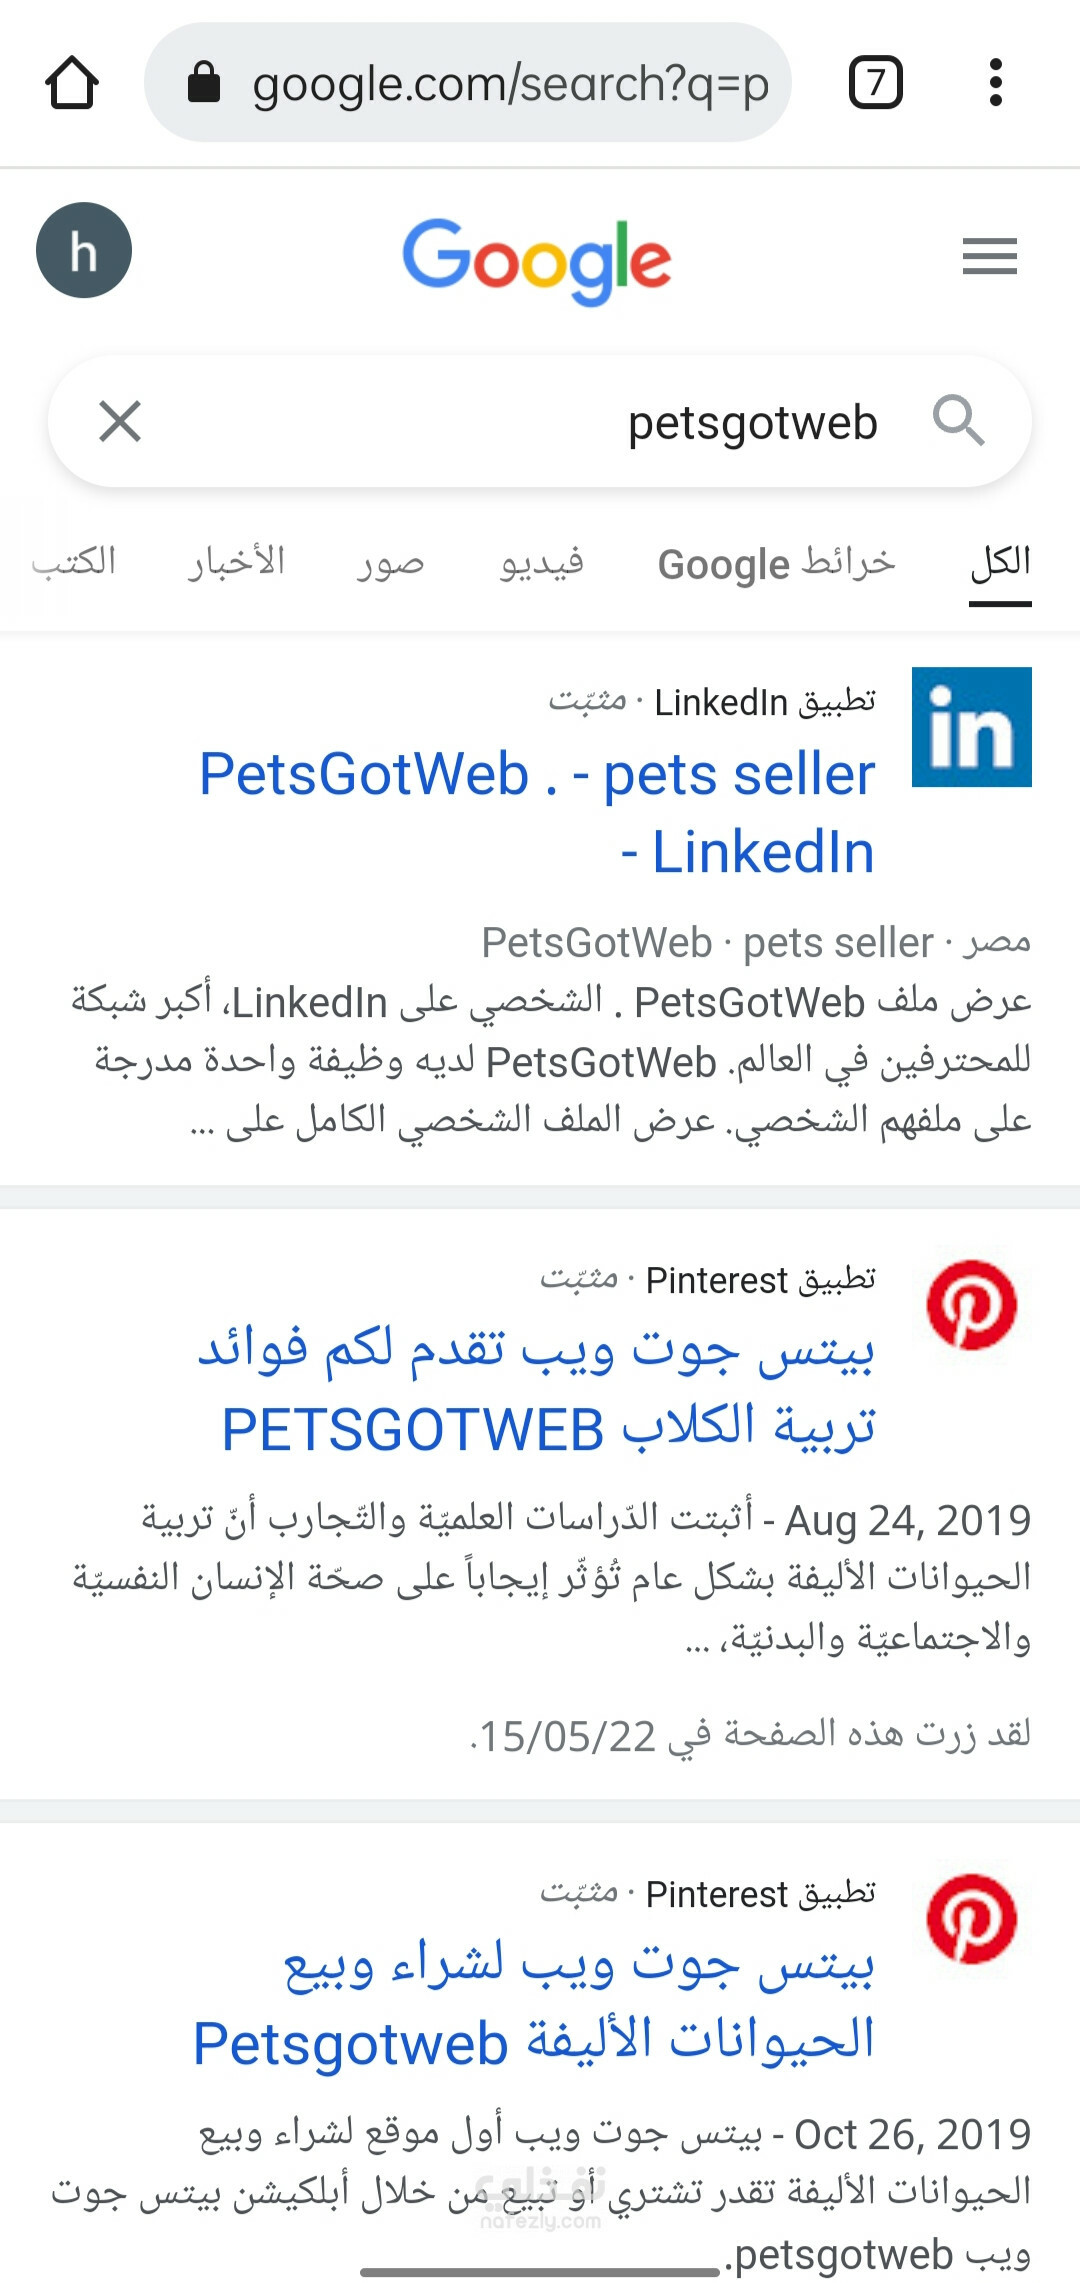Click the first Pinterest logo icon

click(x=972, y=1305)
